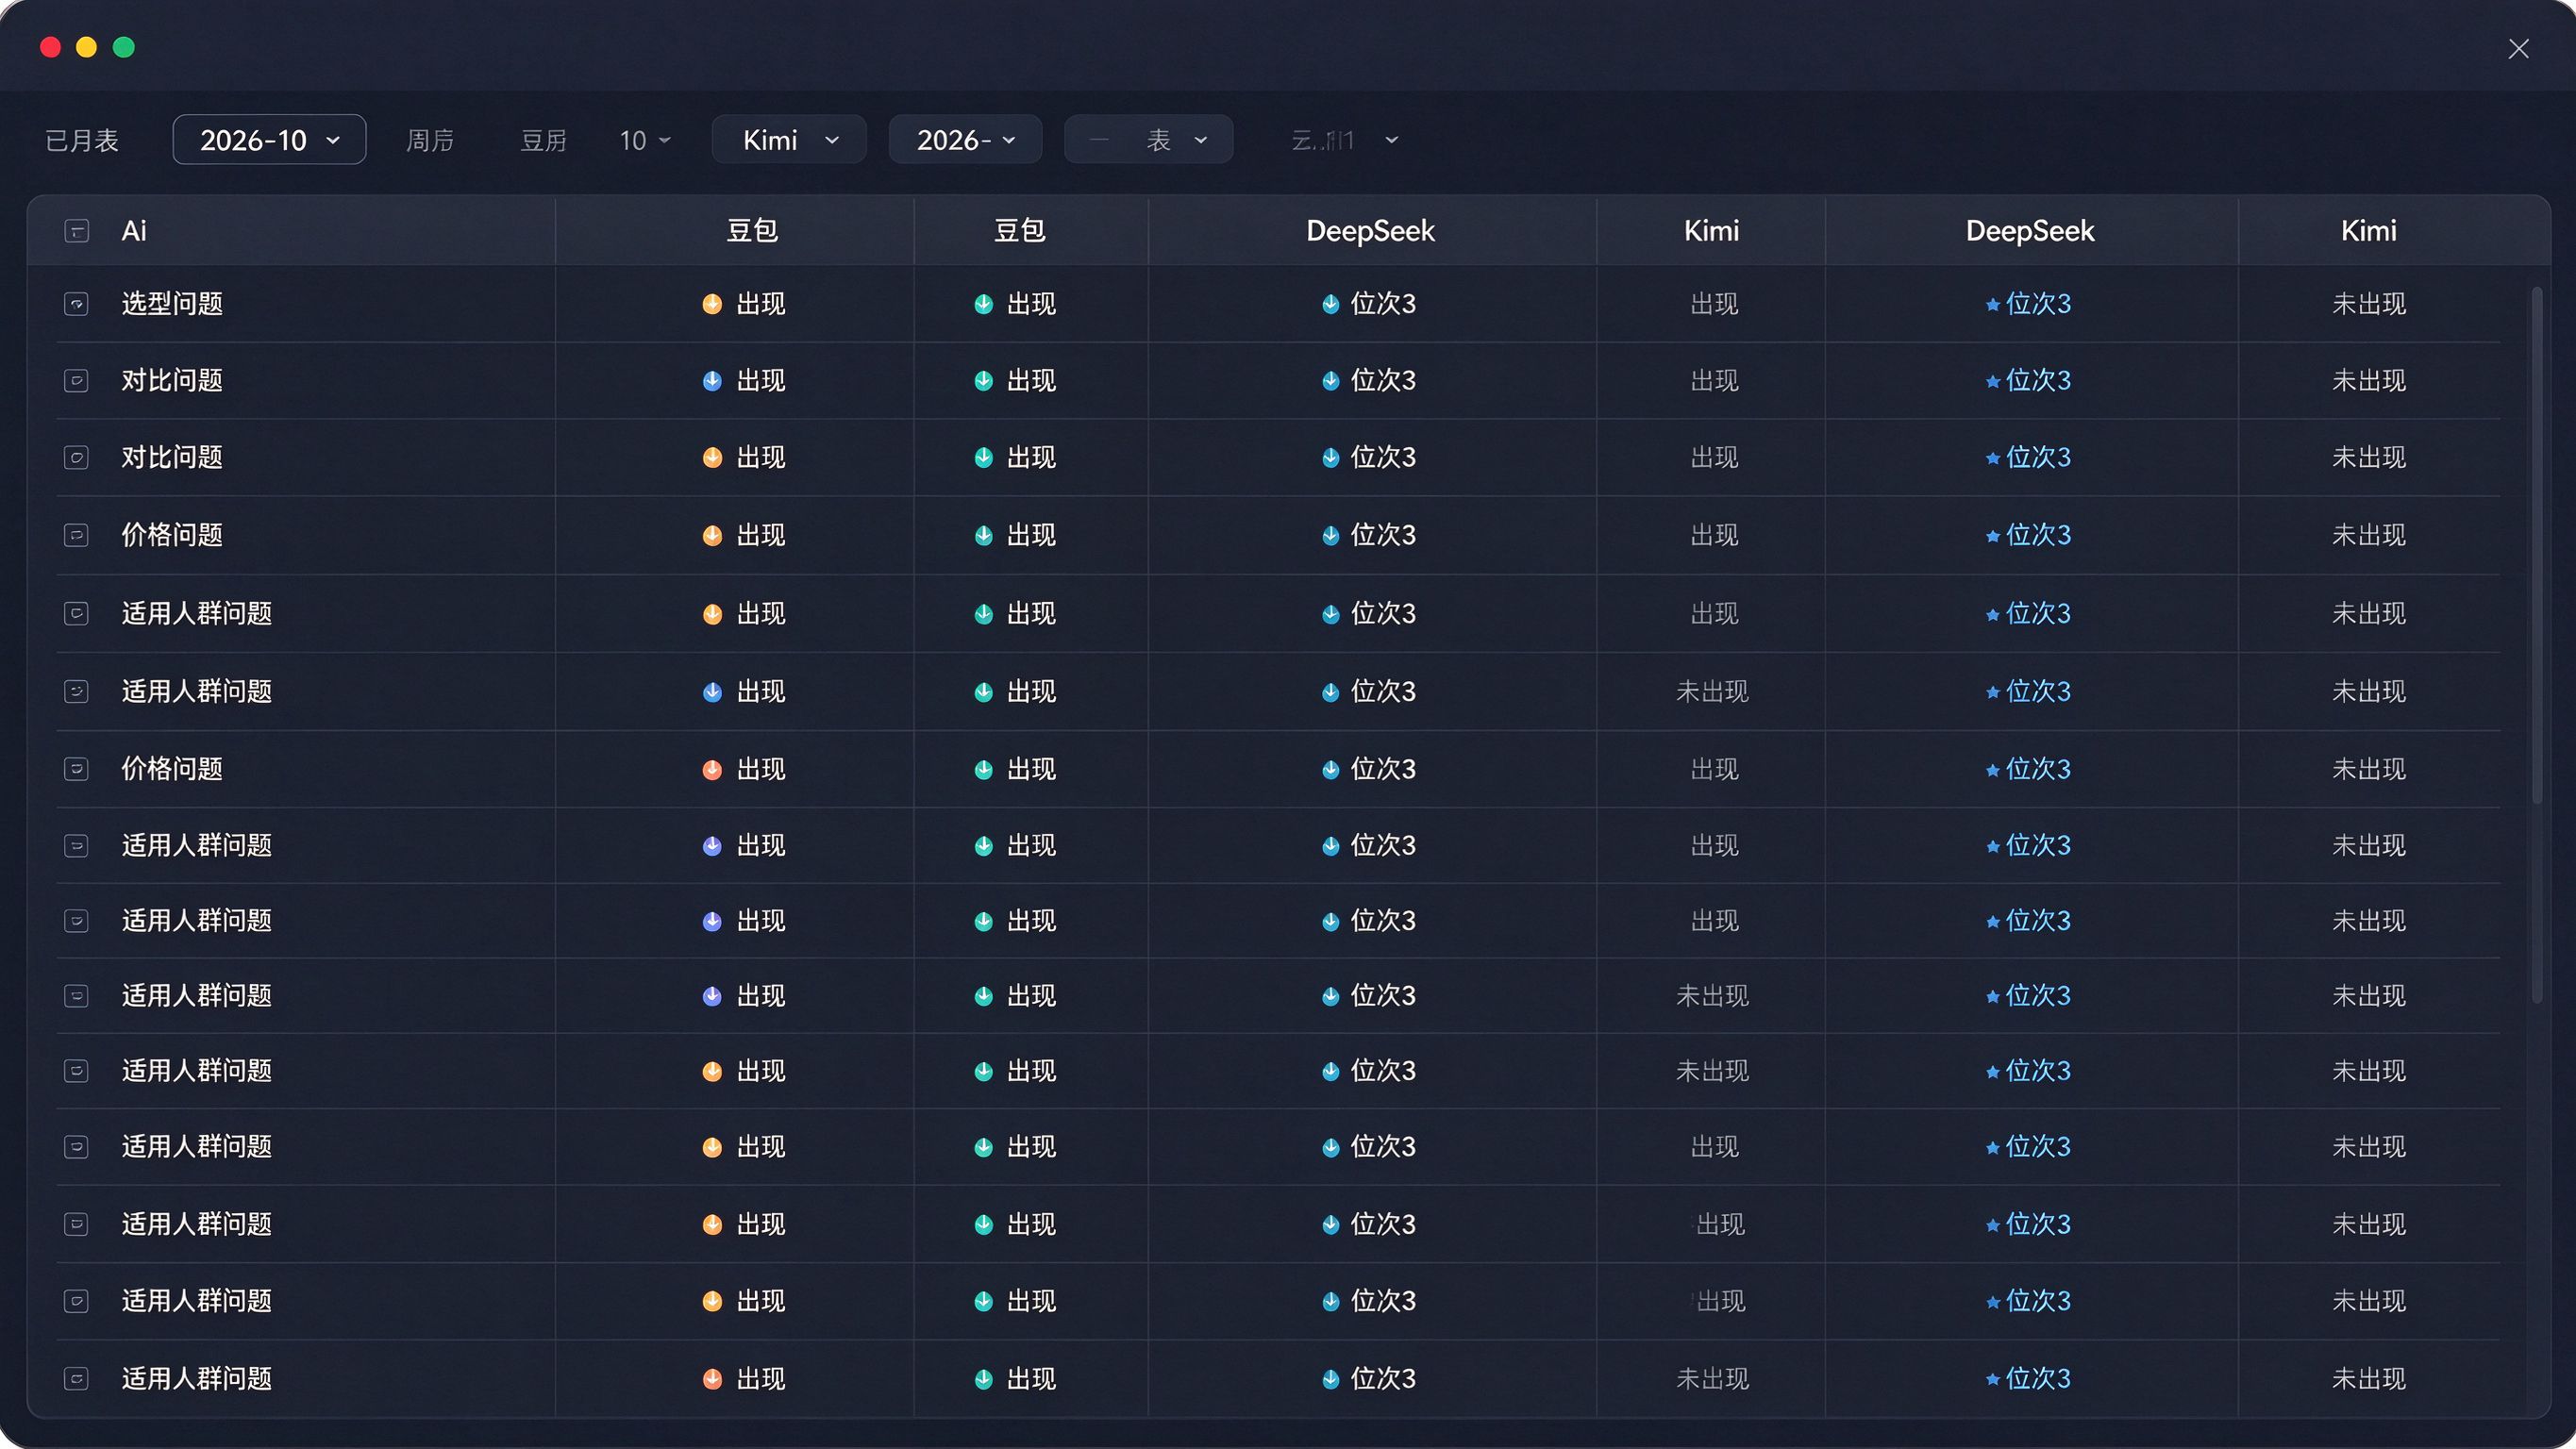Switch to the 已月表 tab

pyautogui.click(x=82, y=140)
